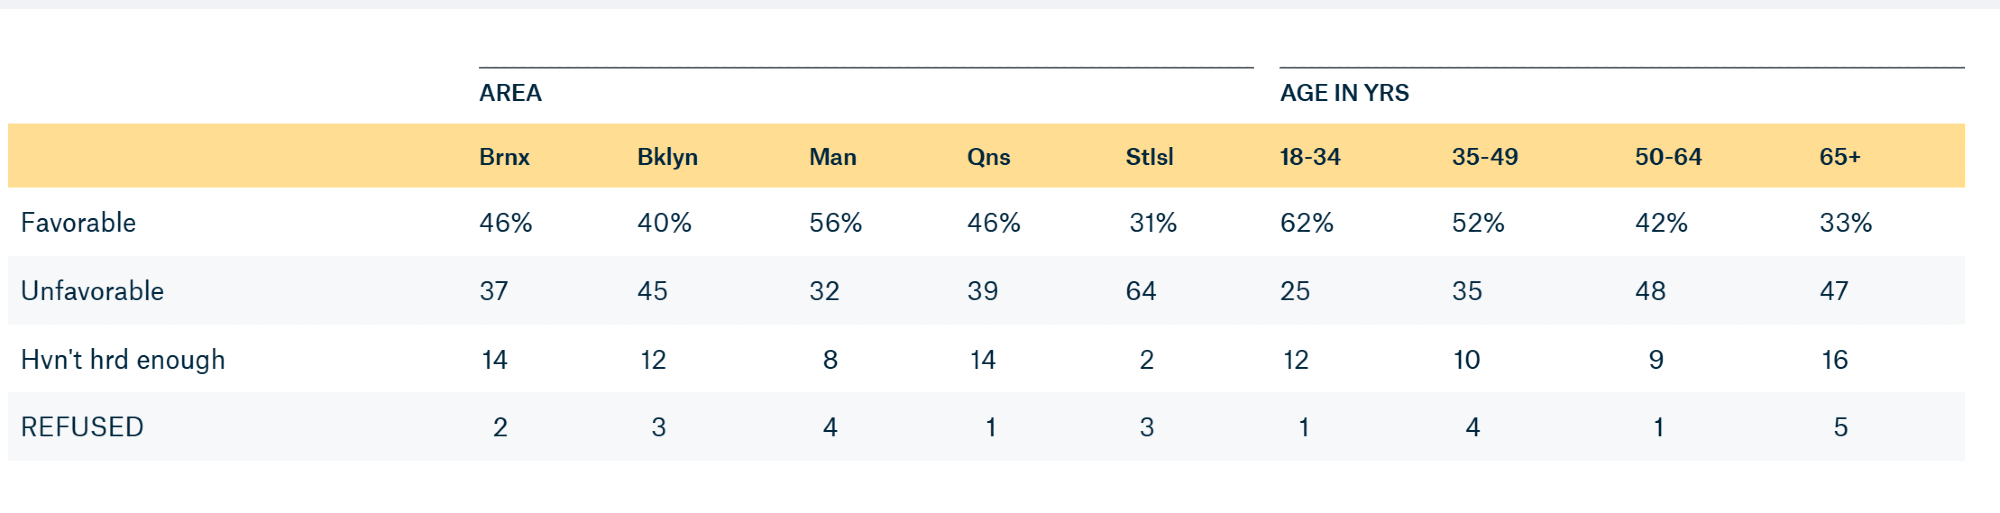Click the Qns column header
2000x513 pixels.
(988, 157)
